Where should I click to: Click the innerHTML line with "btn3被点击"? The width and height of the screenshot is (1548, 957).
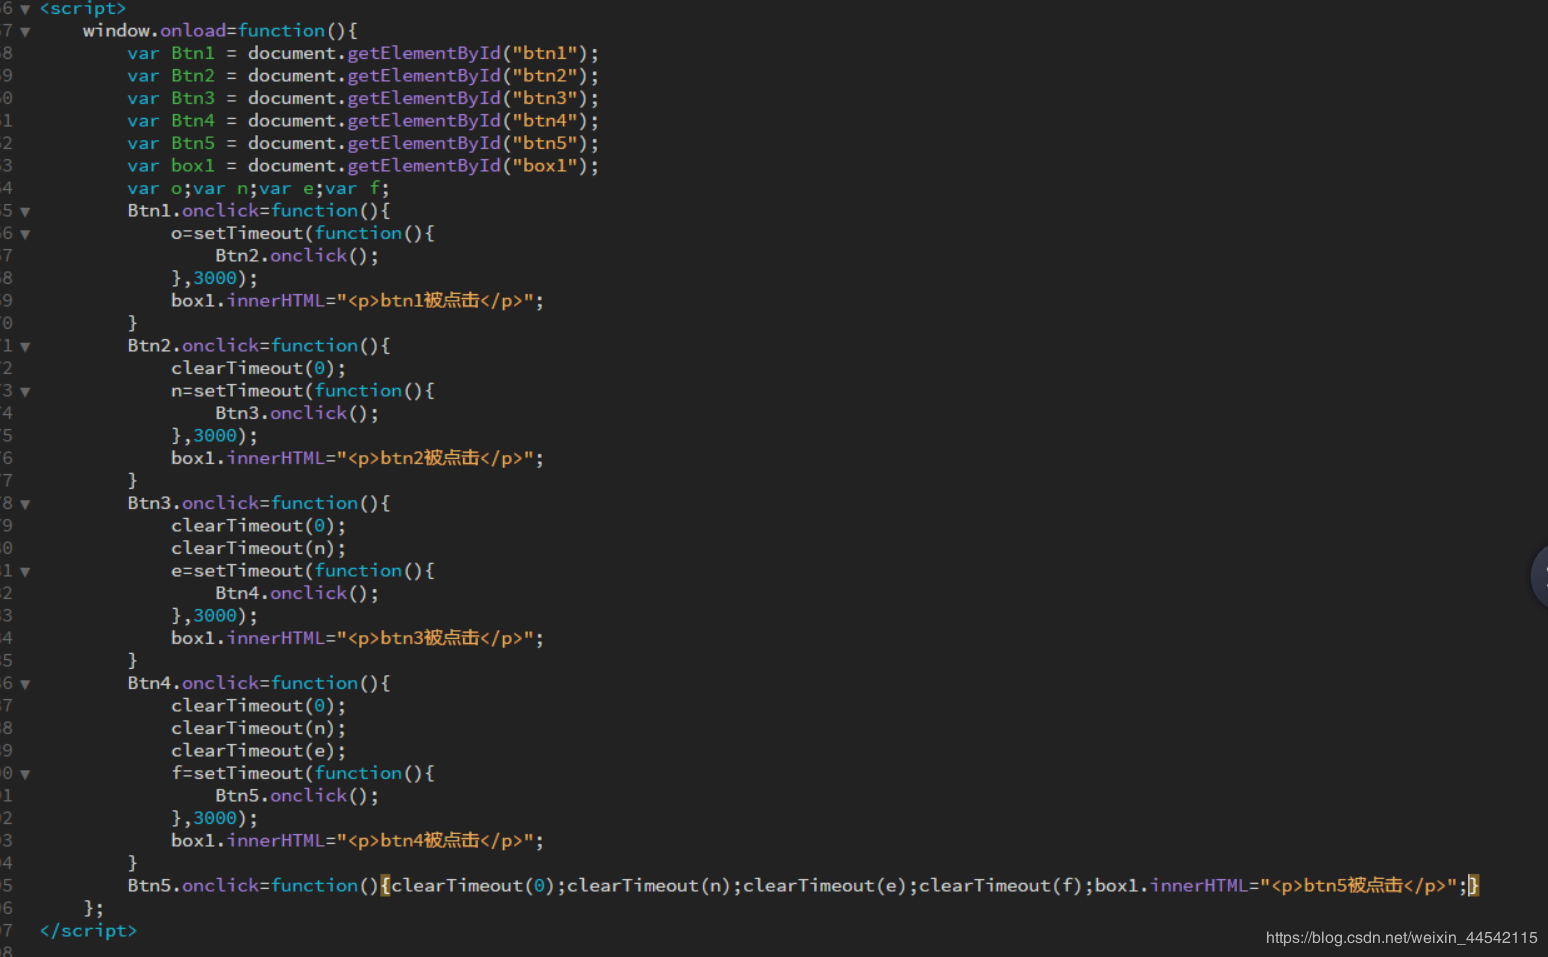[357, 638]
